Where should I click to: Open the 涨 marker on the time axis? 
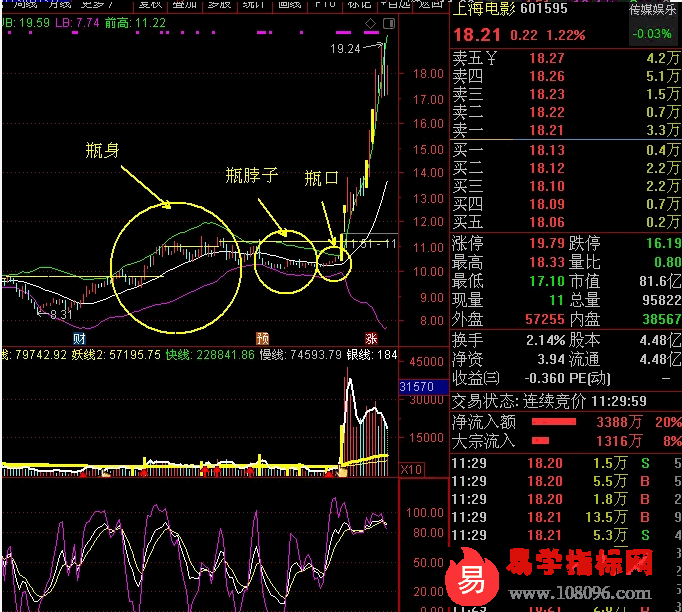[x=371, y=338]
